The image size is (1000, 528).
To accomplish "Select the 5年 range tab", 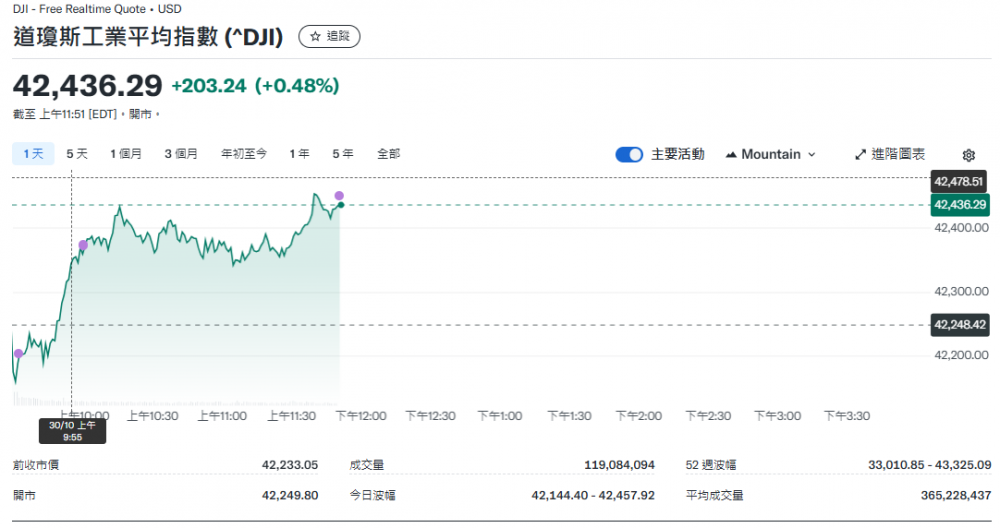I will click(x=343, y=154).
